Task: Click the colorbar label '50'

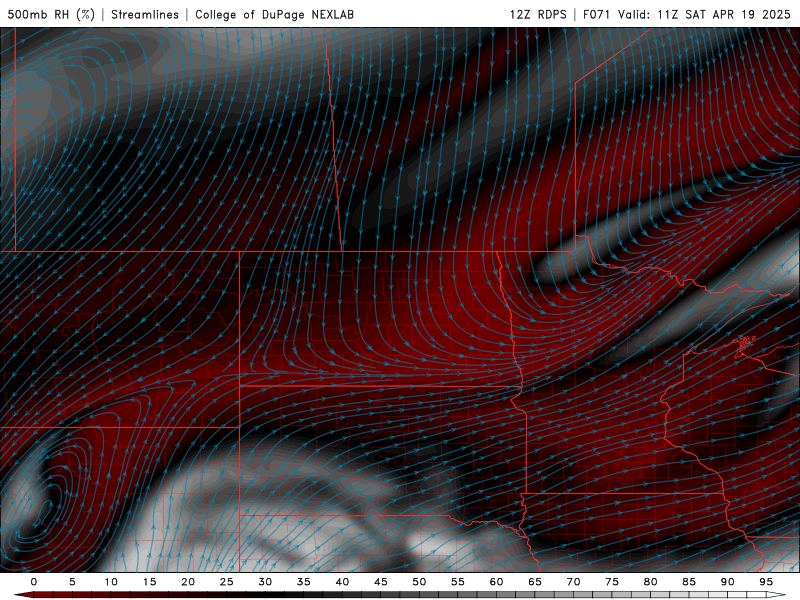Action: pos(419,582)
